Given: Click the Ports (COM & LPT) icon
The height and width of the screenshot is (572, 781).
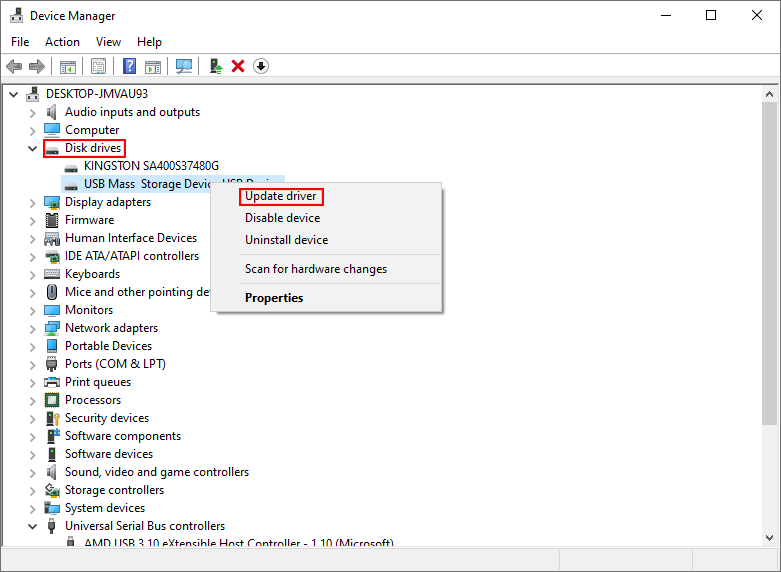Looking at the screenshot, I should click(x=52, y=364).
